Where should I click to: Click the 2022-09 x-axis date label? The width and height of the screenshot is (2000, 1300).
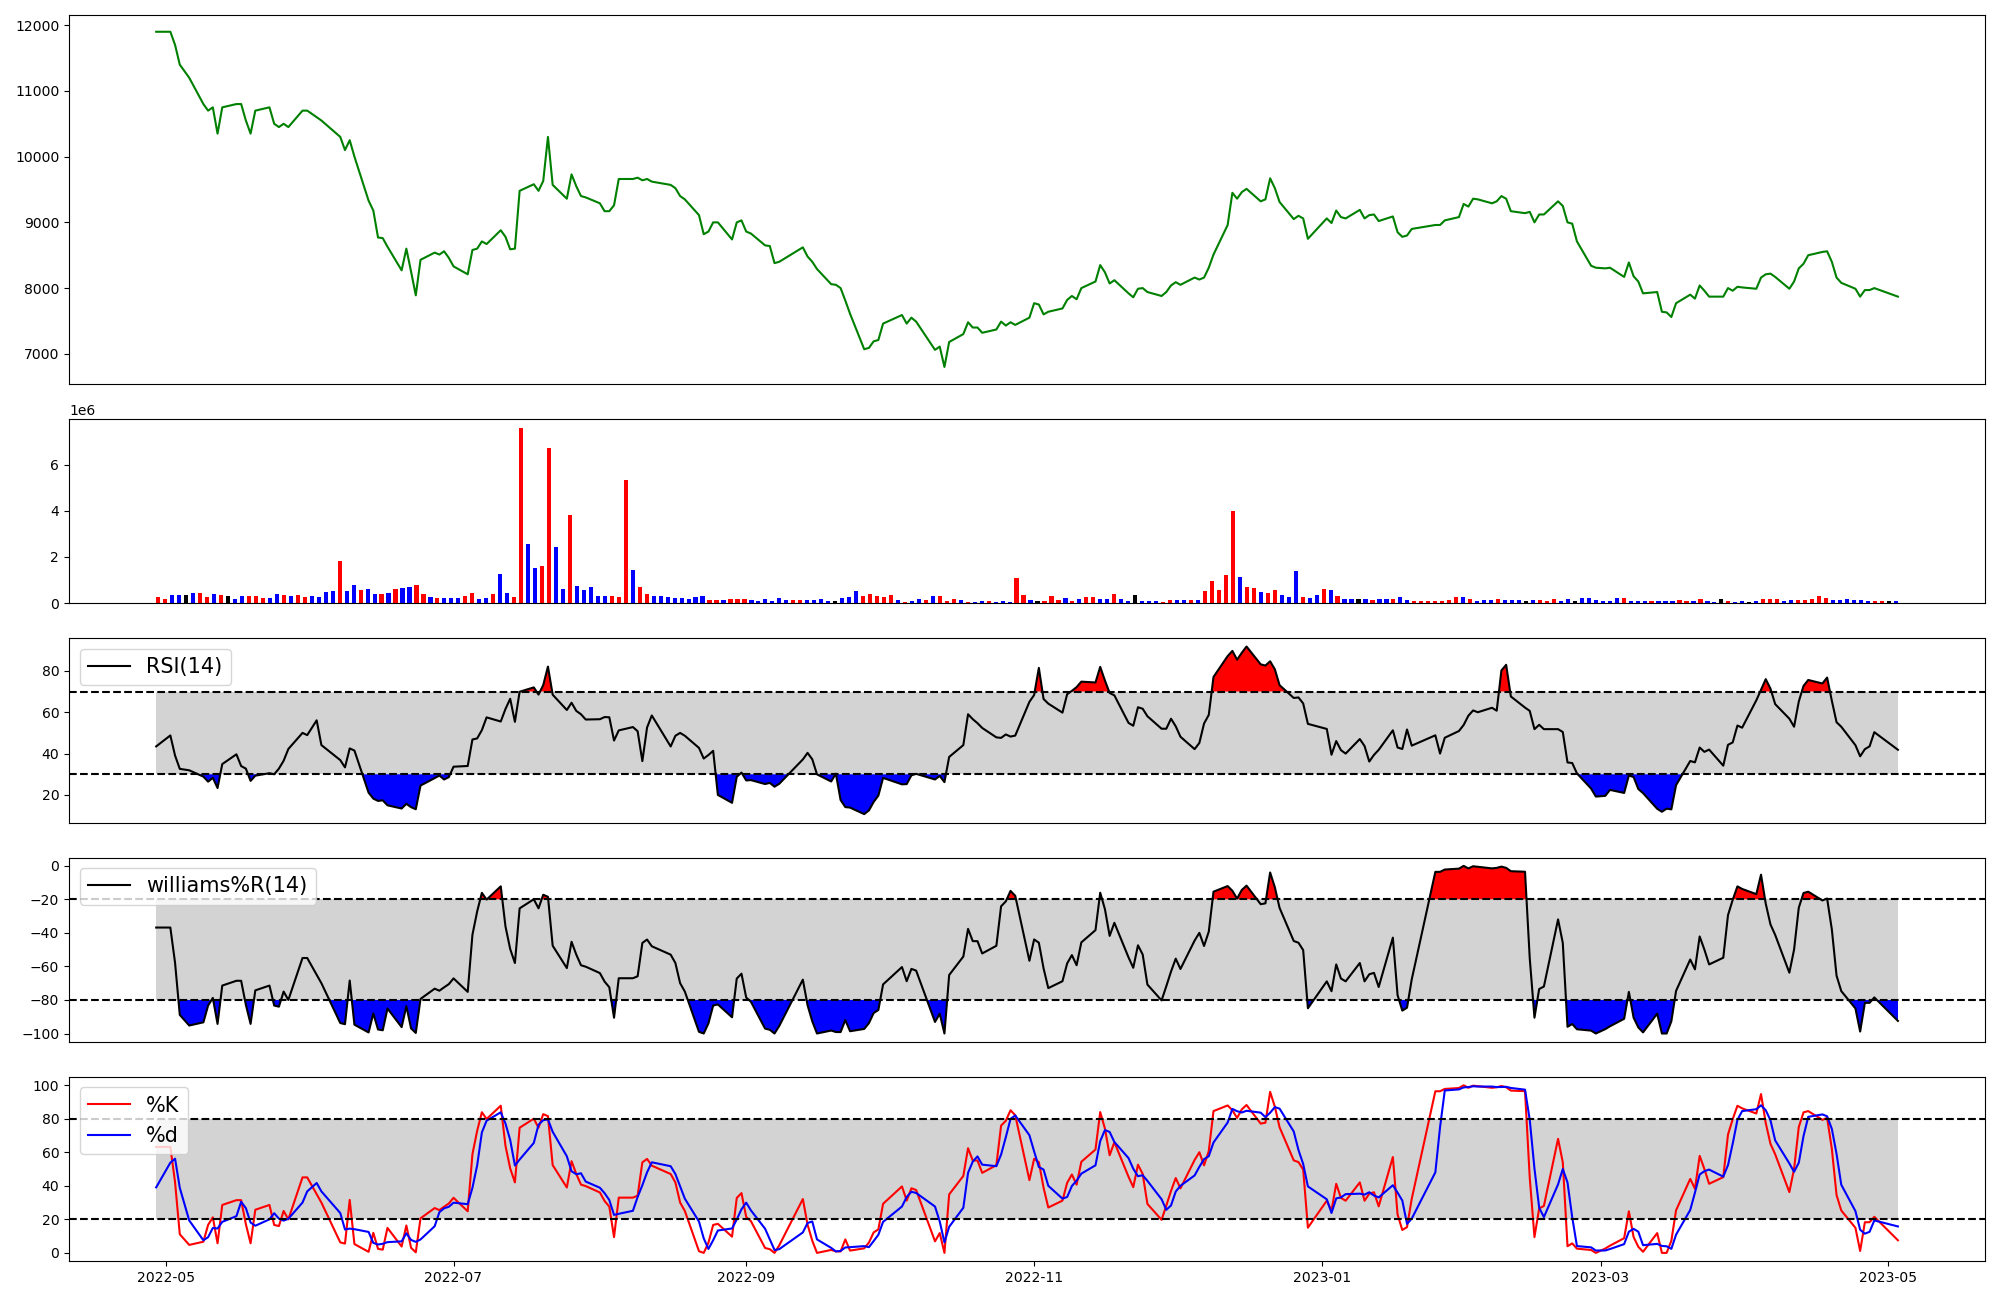coord(746,1277)
